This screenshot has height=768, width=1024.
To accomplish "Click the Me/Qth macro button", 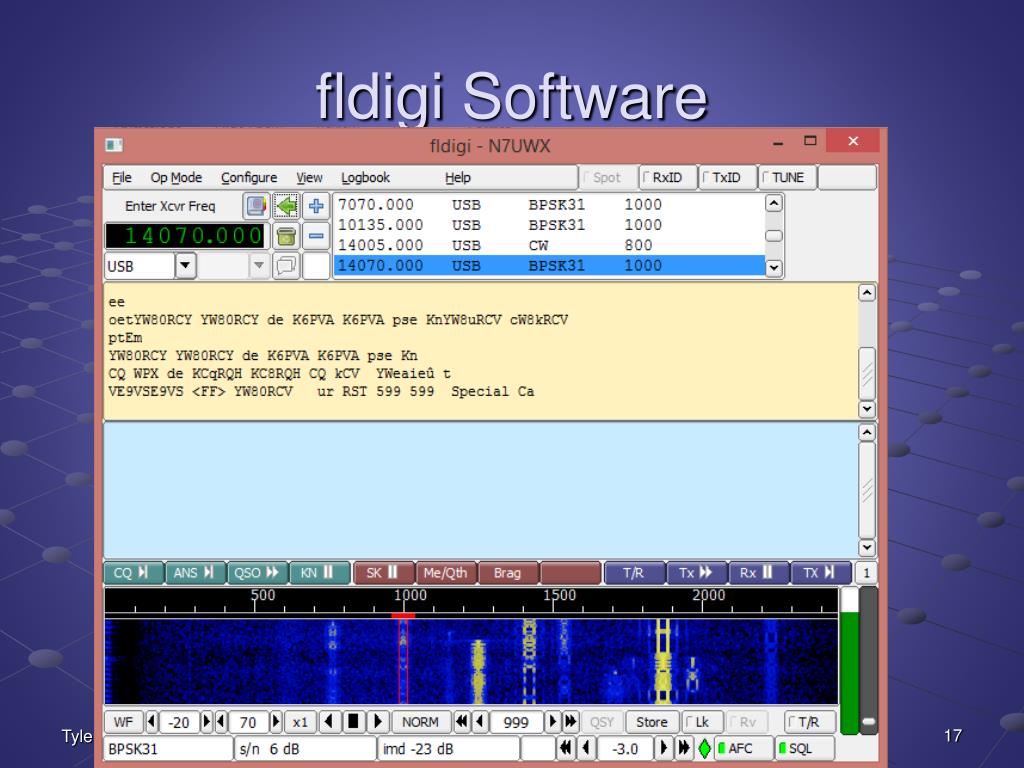I will (445, 573).
